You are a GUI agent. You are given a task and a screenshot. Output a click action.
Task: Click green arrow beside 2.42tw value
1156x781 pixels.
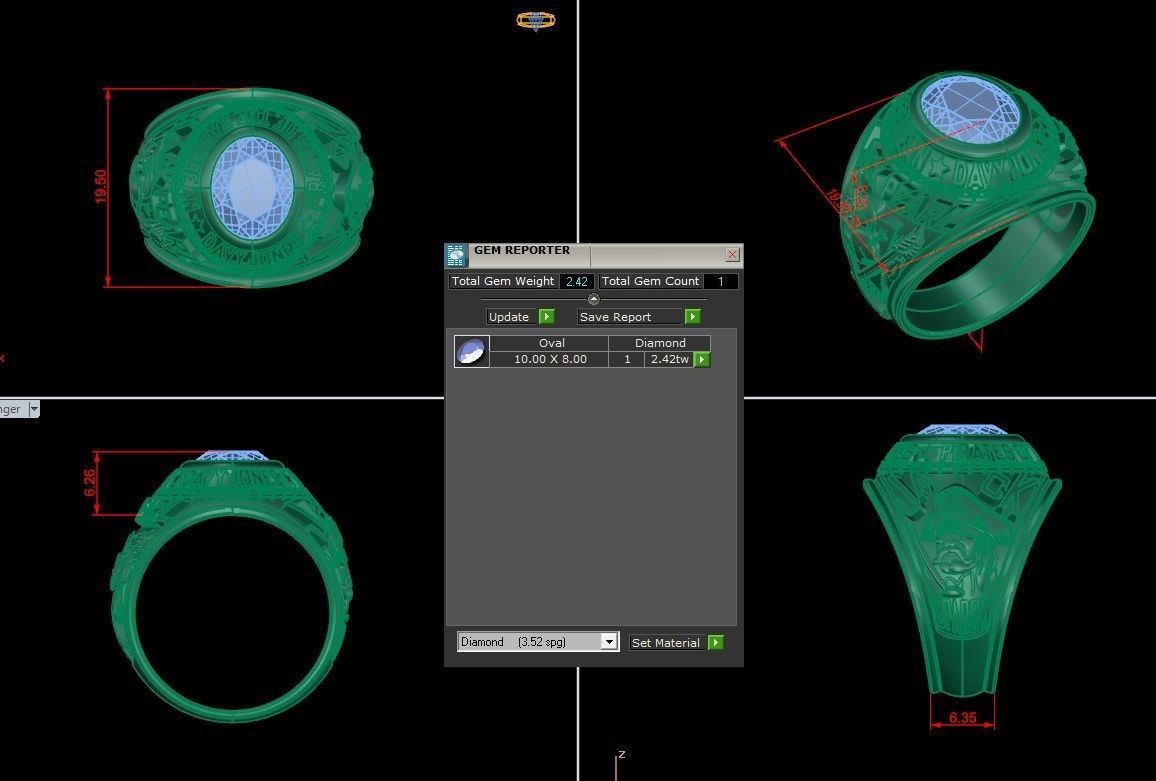703,359
